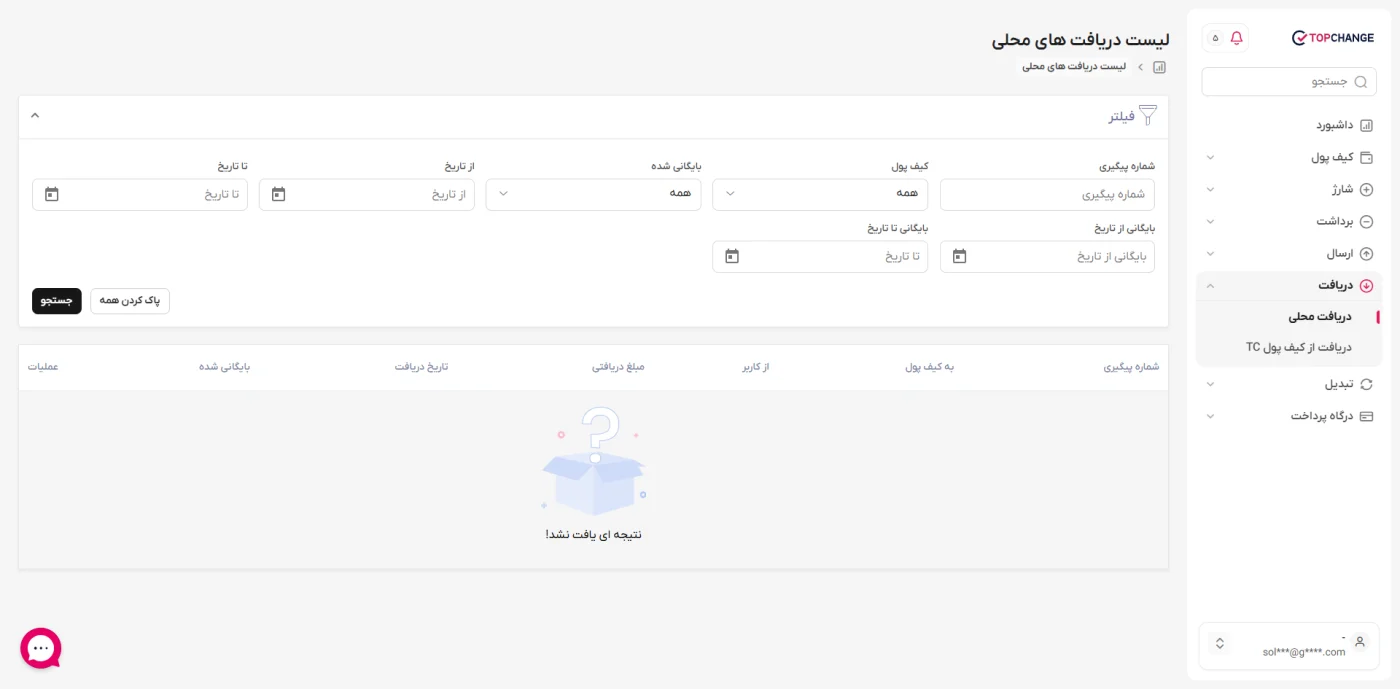Open the کیف پول filter dropdown
1400x689 pixels.
point(820,194)
